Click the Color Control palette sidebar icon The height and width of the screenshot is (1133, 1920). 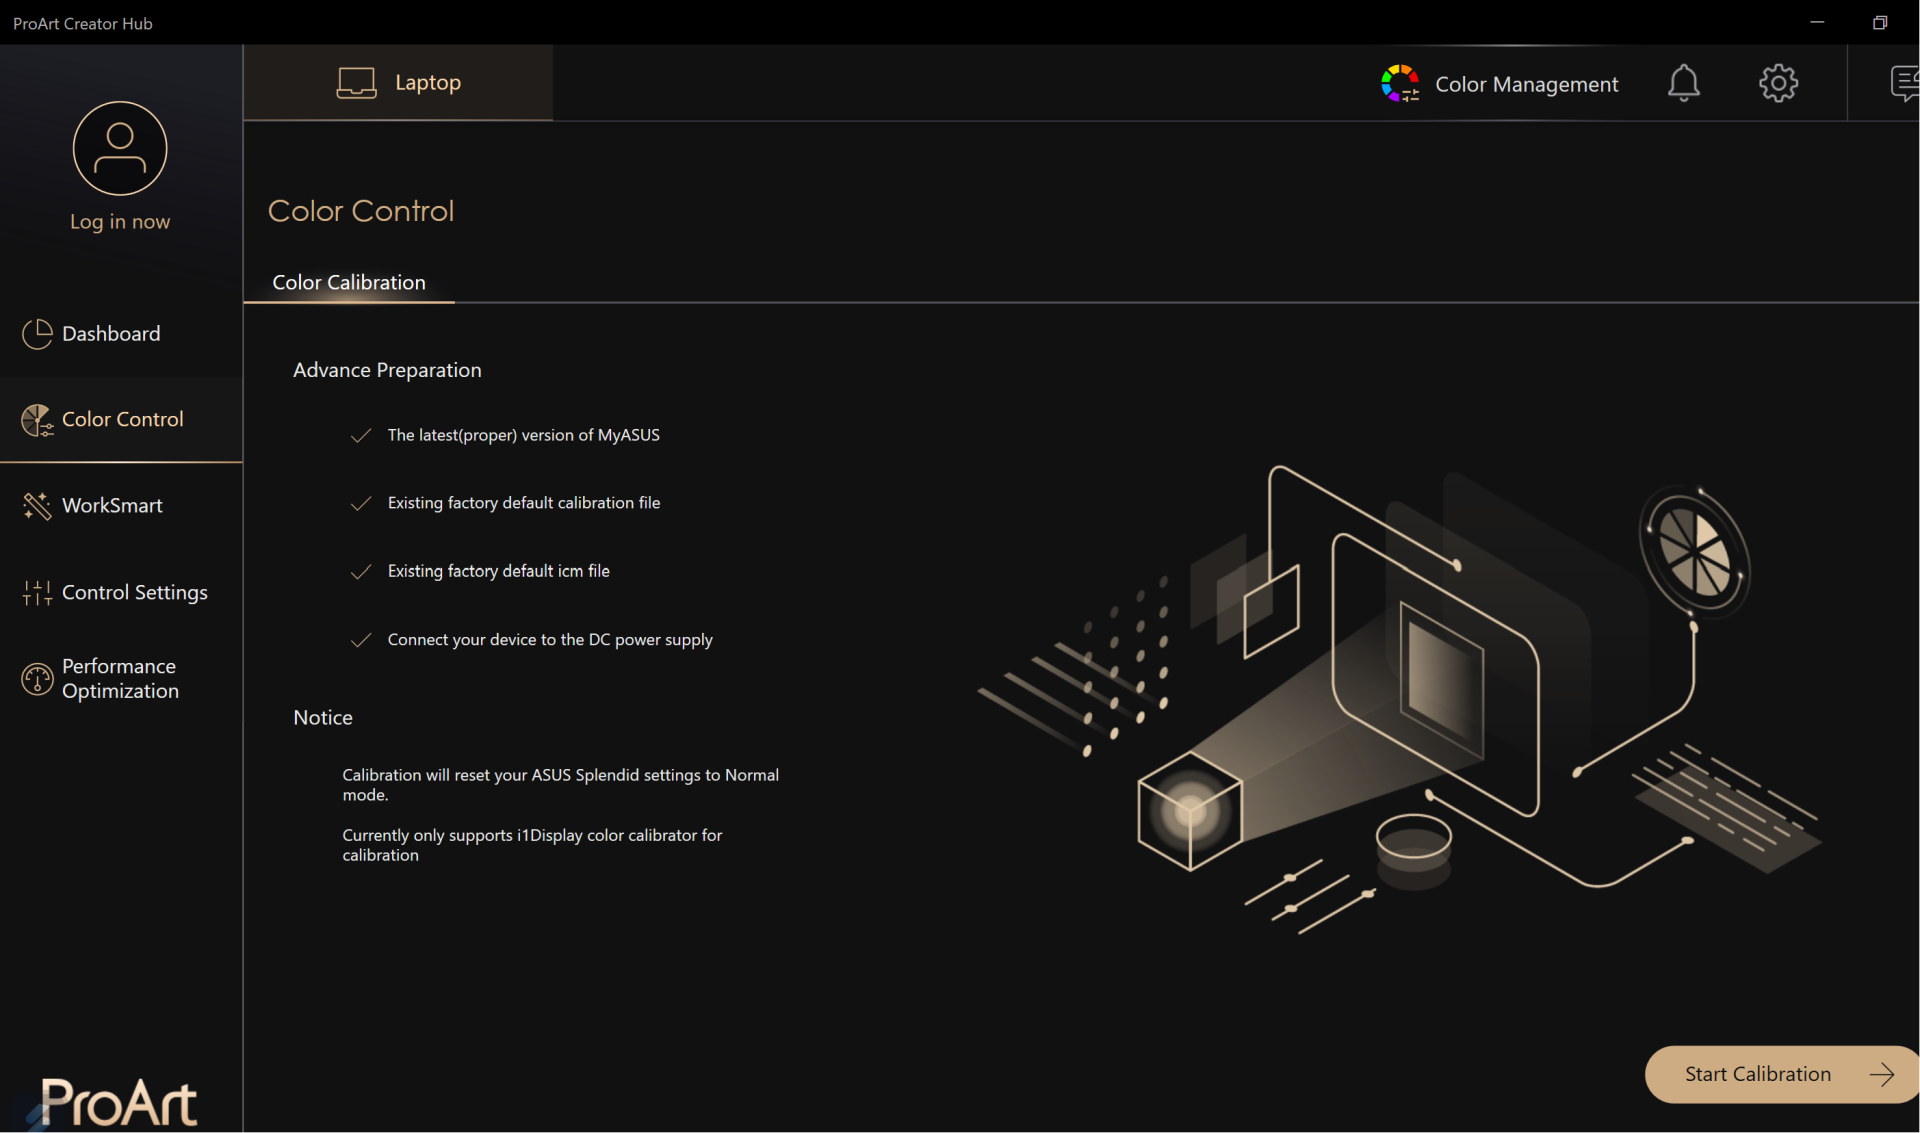[x=37, y=420]
